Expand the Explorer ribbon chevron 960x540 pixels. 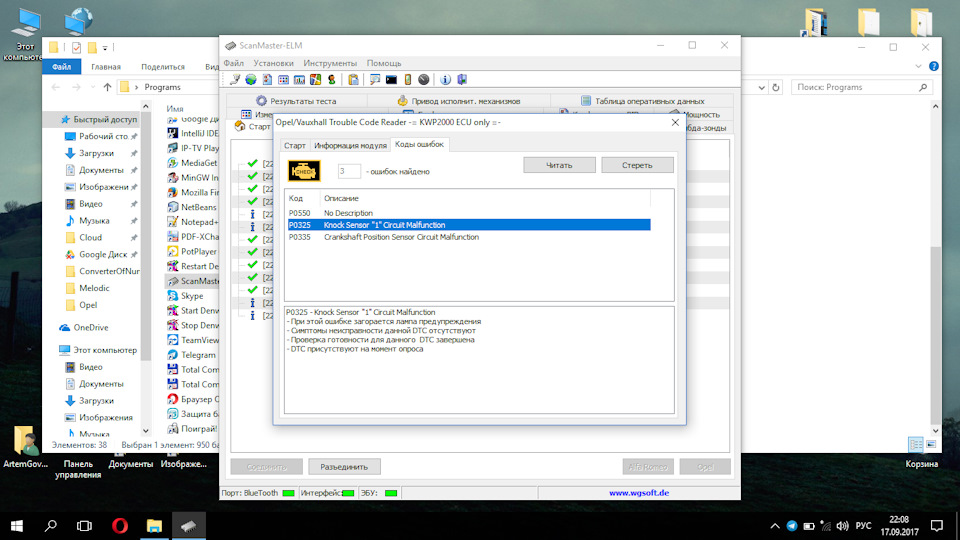click(918, 66)
